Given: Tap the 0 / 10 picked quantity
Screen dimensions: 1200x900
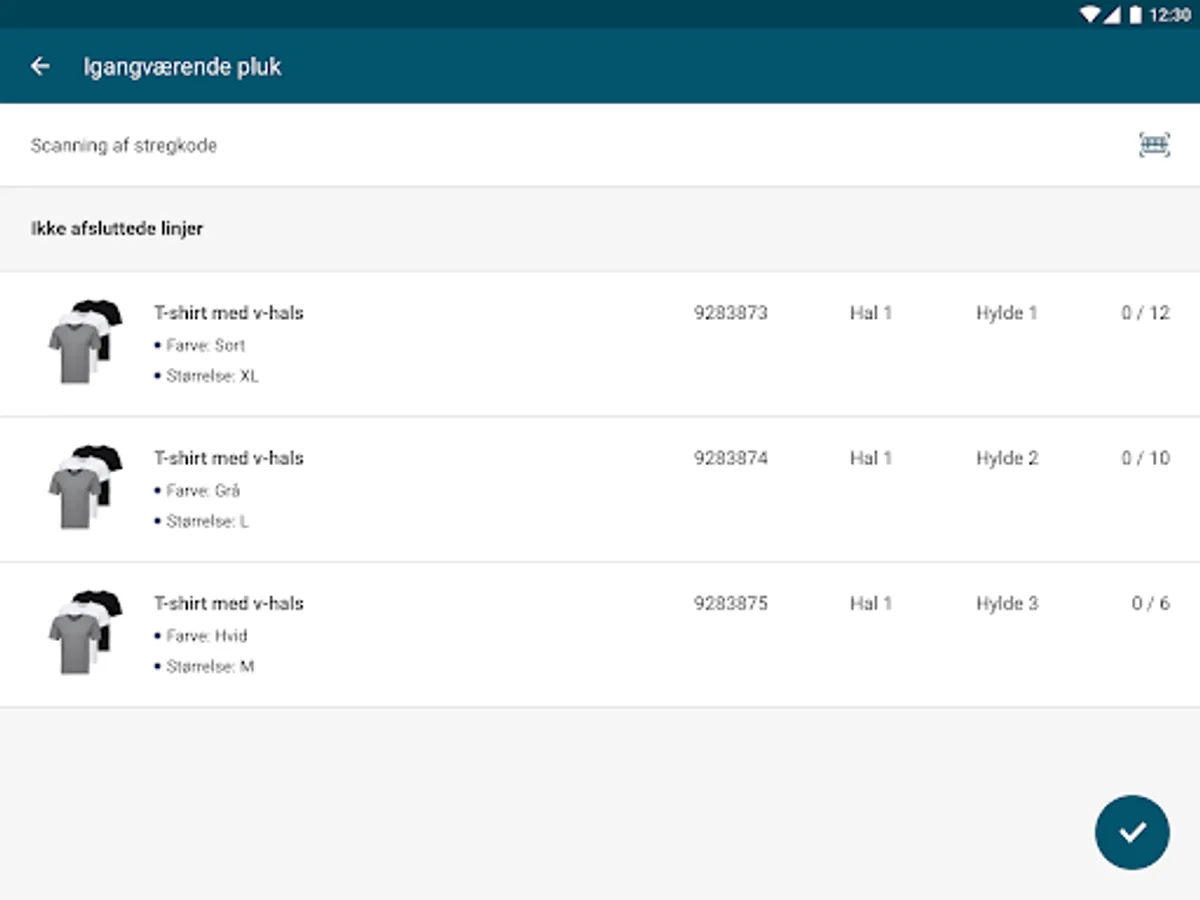Looking at the screenshot, I should [1145, 458].
